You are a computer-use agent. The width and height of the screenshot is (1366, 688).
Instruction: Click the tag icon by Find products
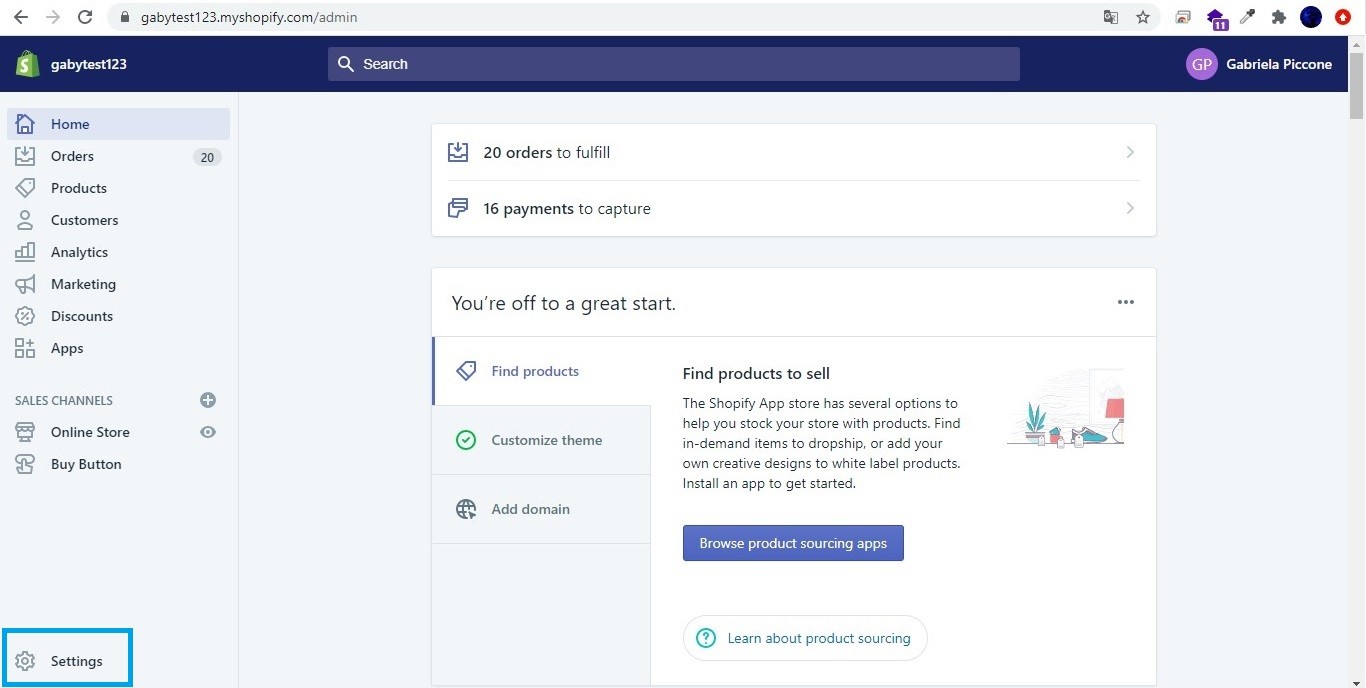pyautogui.click(x=466, y=371)
